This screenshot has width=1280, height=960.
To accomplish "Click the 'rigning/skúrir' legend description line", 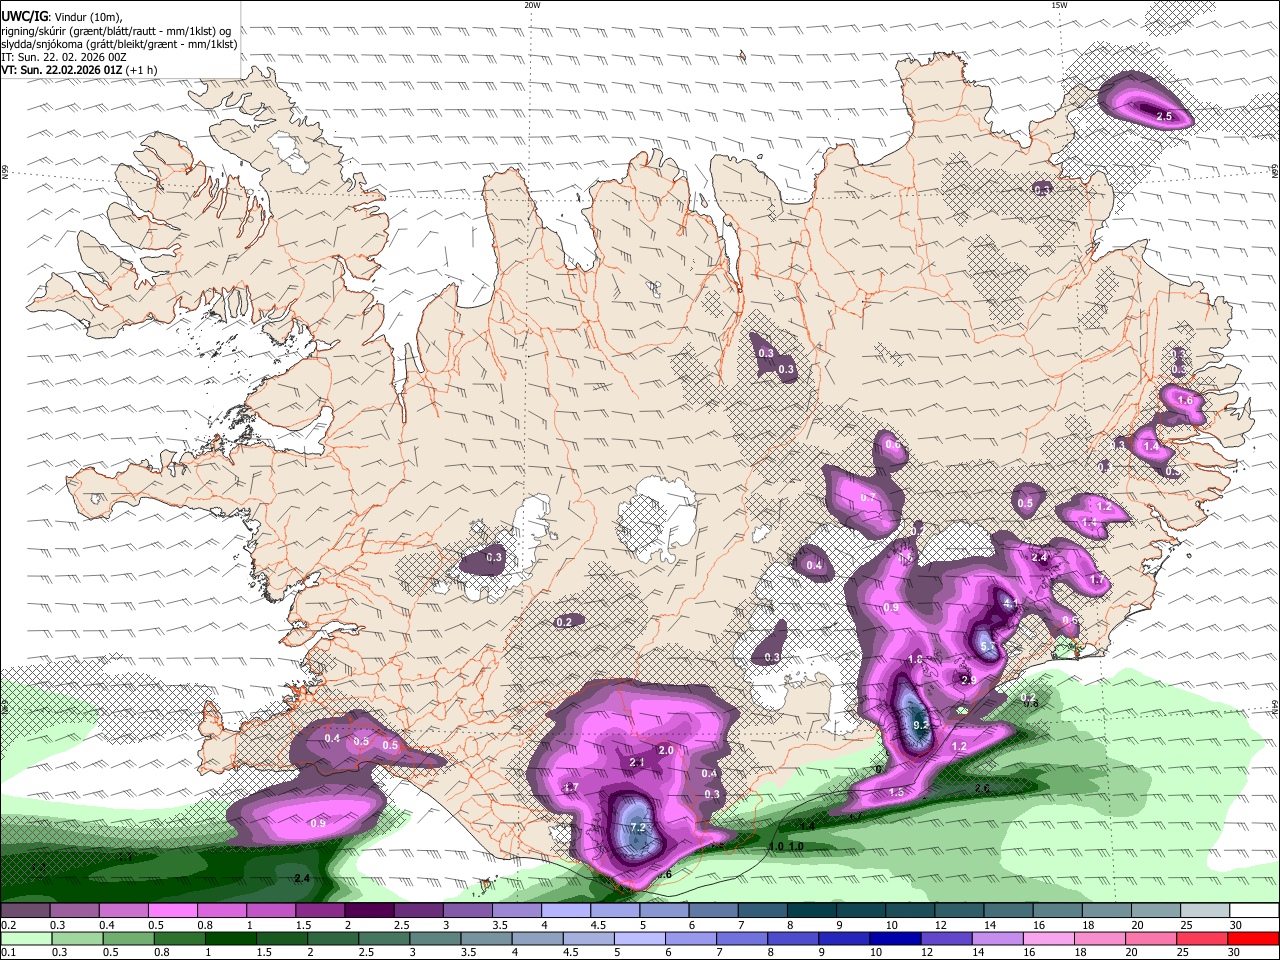I will click(x=117, y=31).
